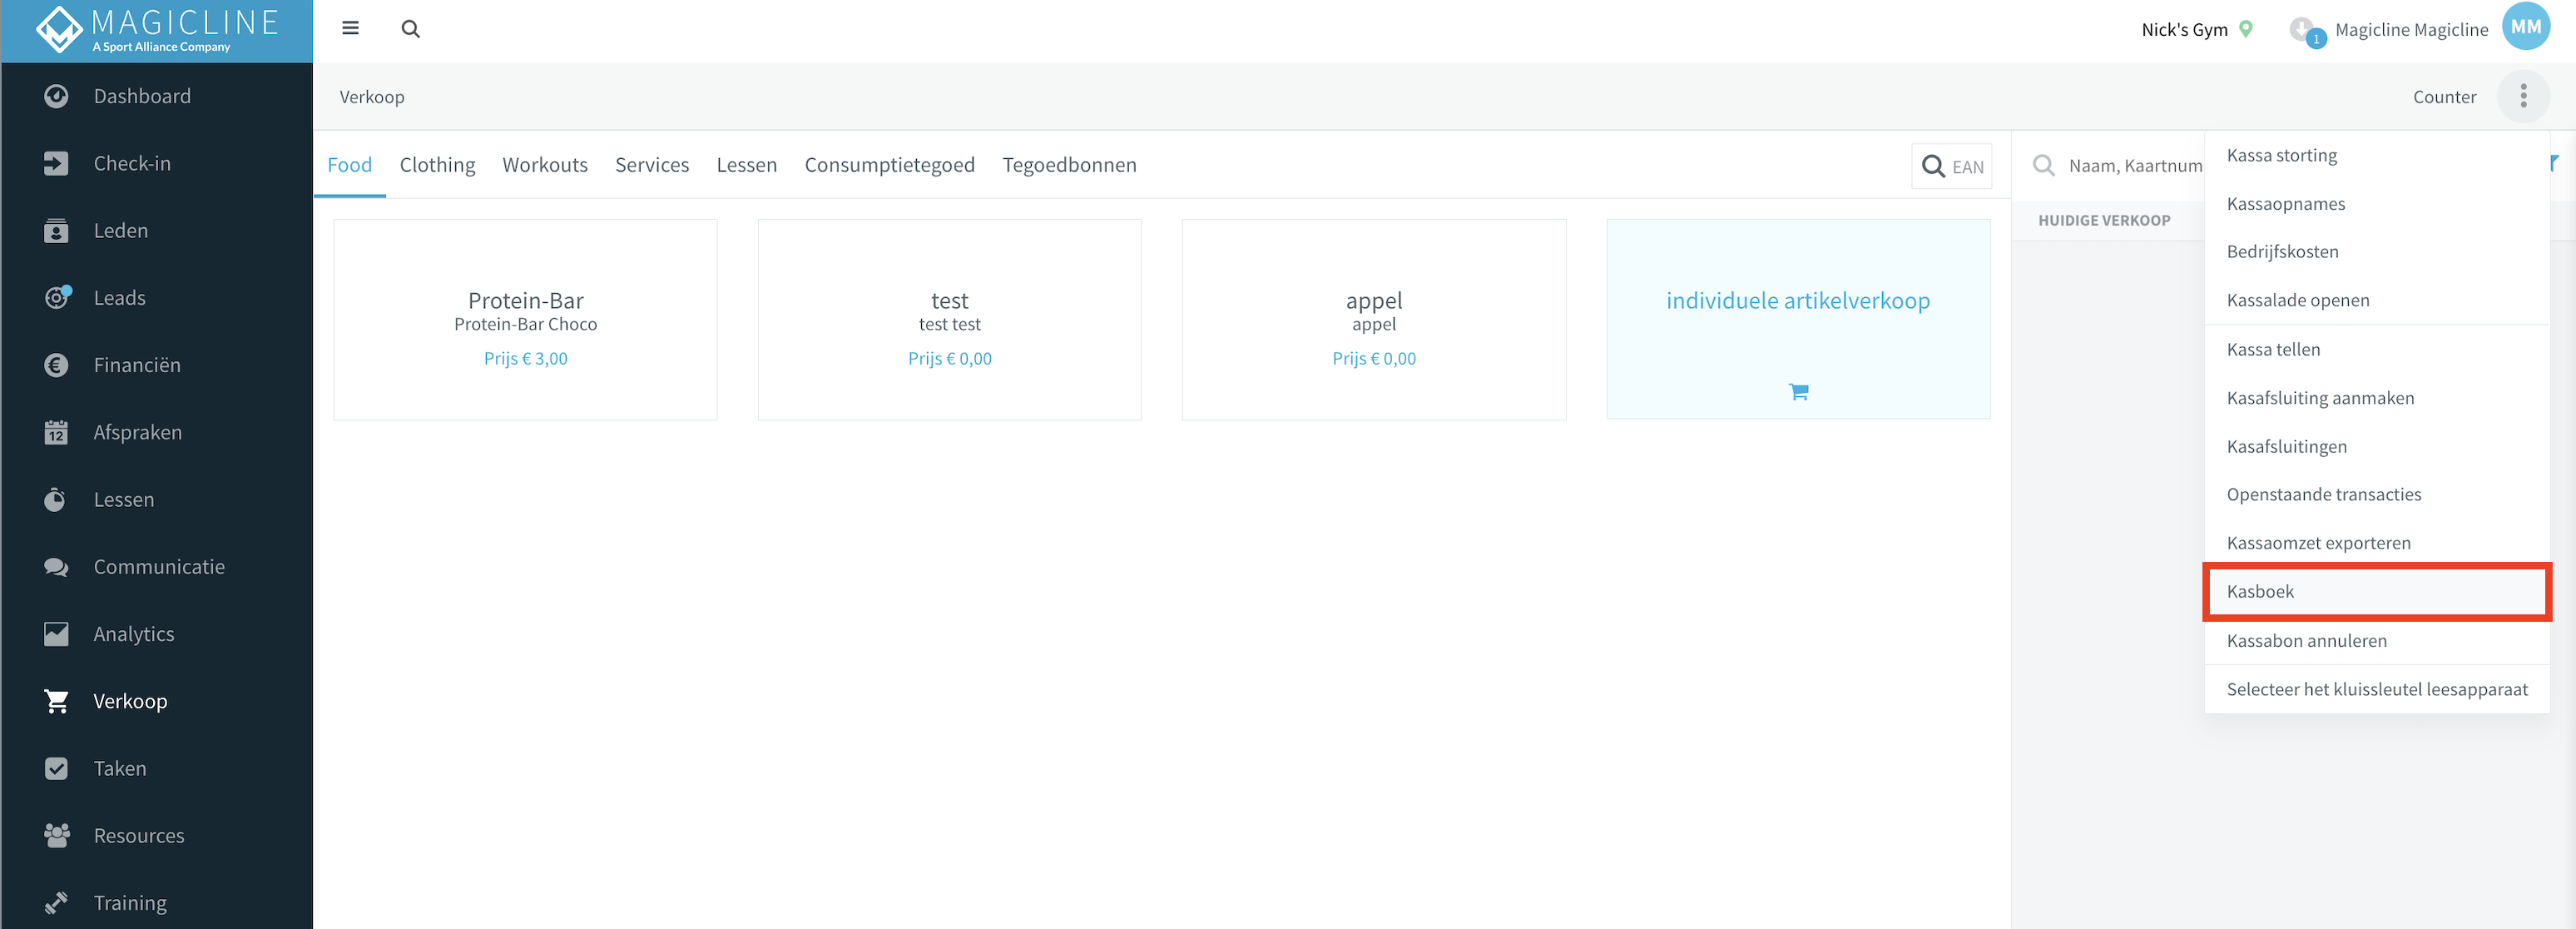The height and width of the screenshot is (929, 2576).
Task: Add the Protein-Bar product card
Action: click(525, 319)
